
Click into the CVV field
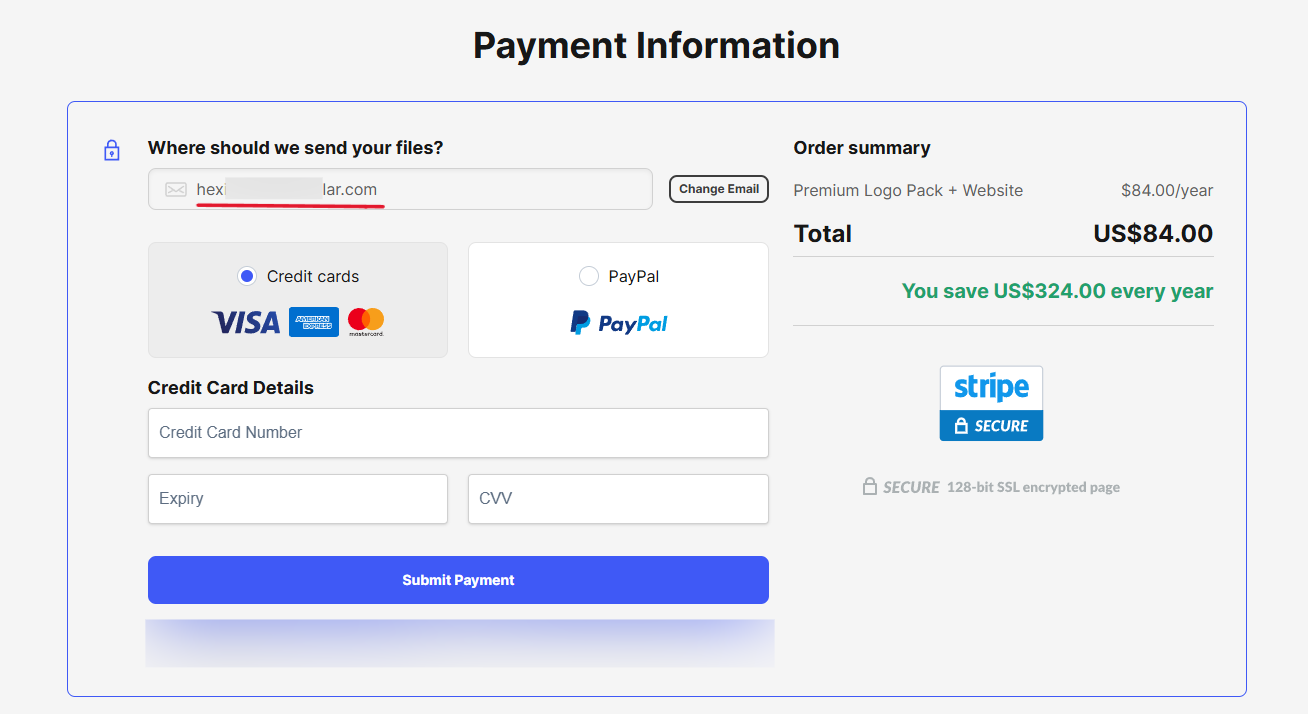(618, 499)
